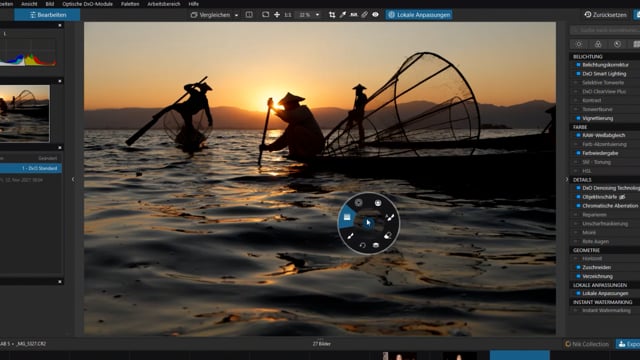Open the Bild menu
The width and height of the screenshot is (640, 360).
50,4
